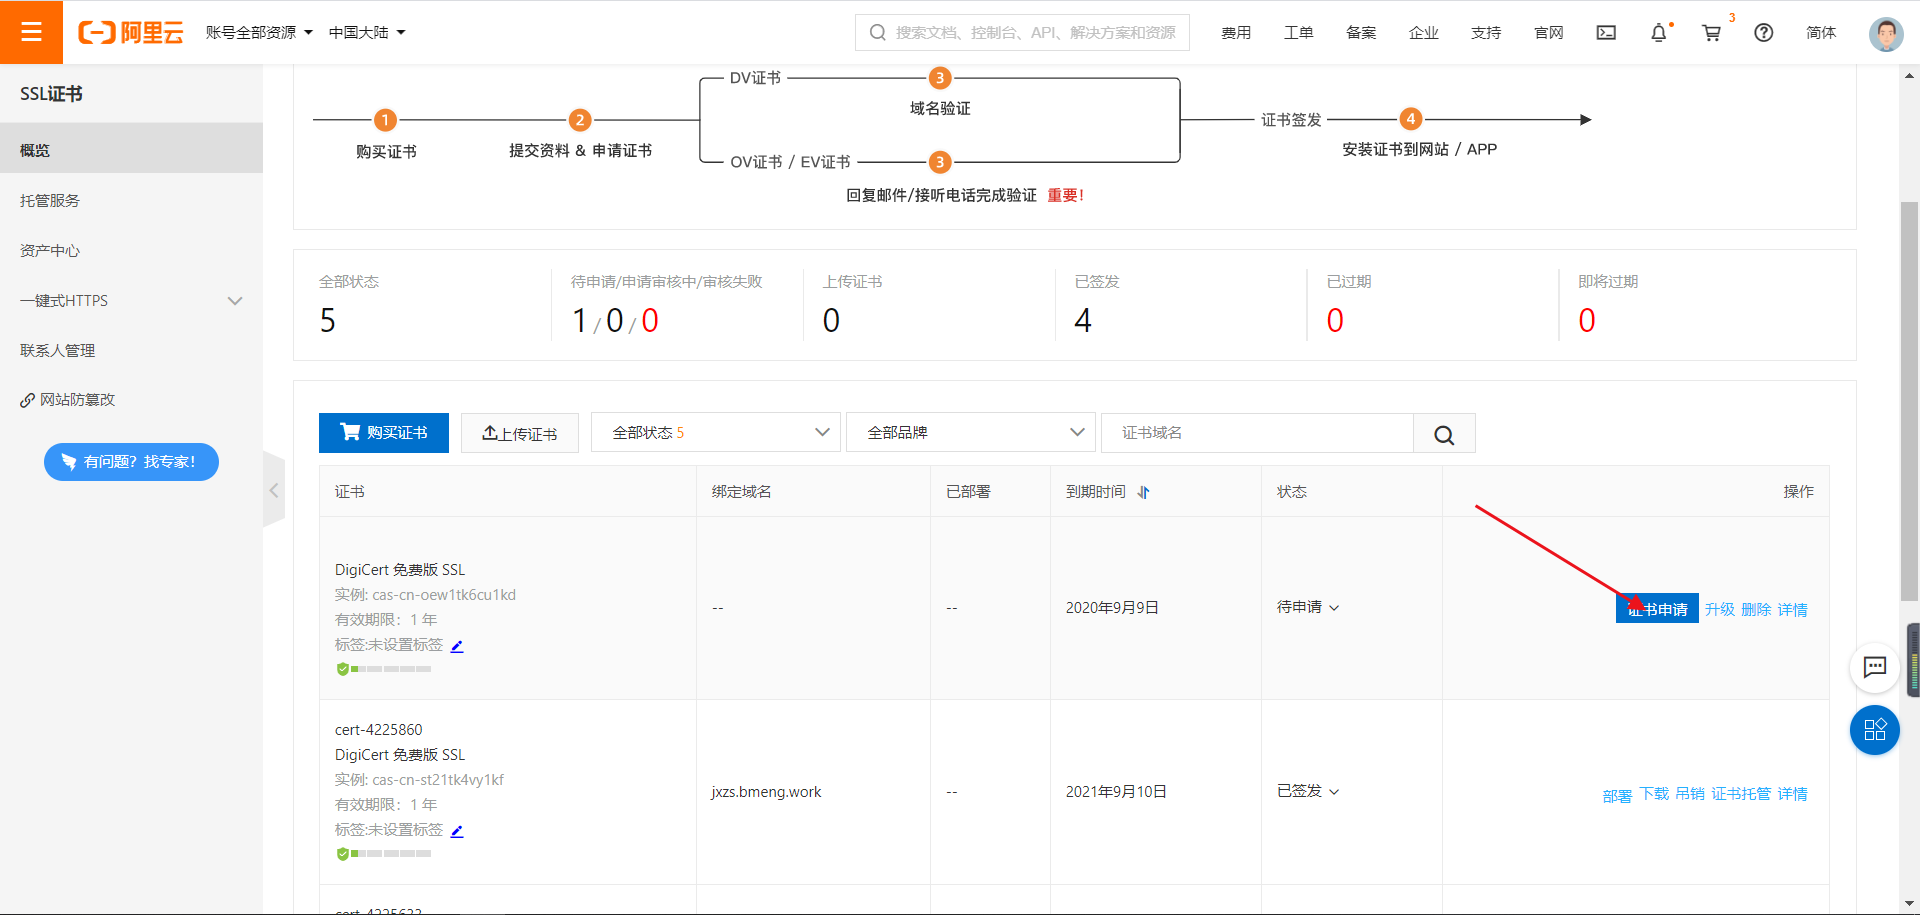Open the hamburger navigation menu
This screenshot has height=915, width=1920.
pyautogui.click(x=31, y=32)
